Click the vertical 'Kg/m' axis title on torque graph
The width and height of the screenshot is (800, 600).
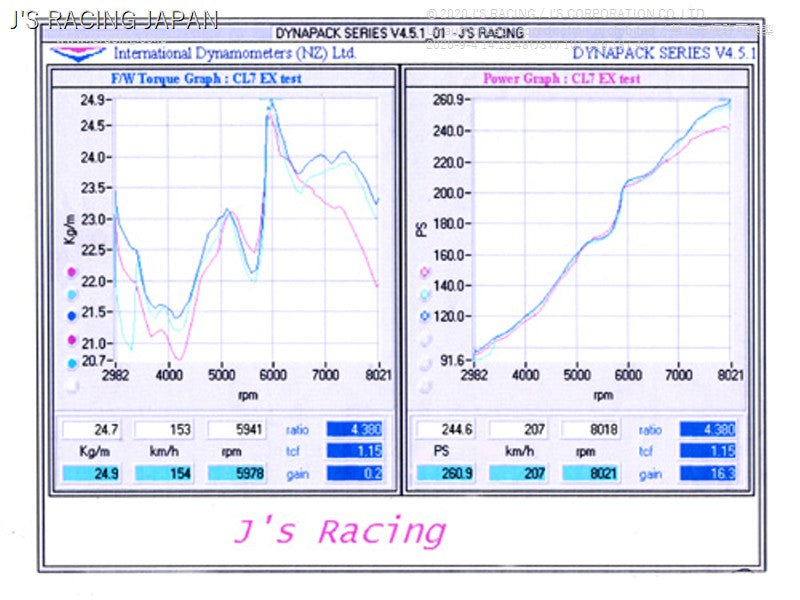(x=70, y=228)
